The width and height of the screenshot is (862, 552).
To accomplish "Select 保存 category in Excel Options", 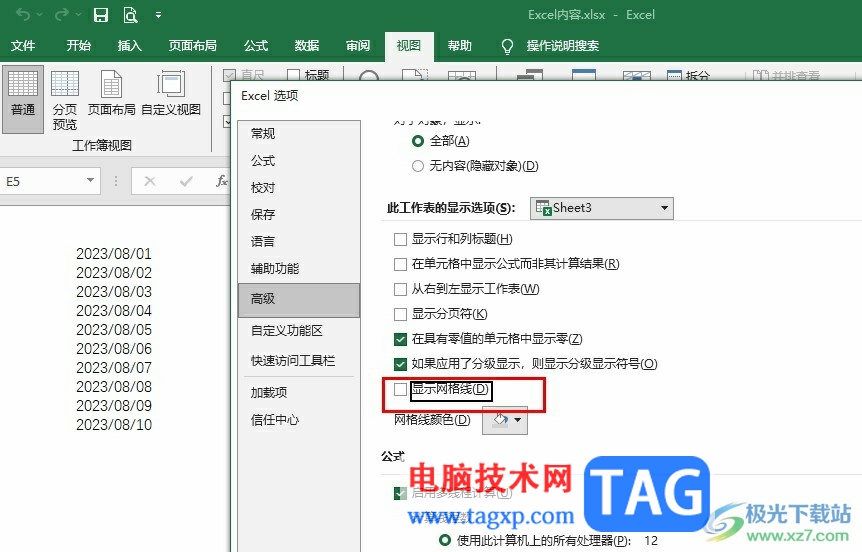I will (299, 214).
